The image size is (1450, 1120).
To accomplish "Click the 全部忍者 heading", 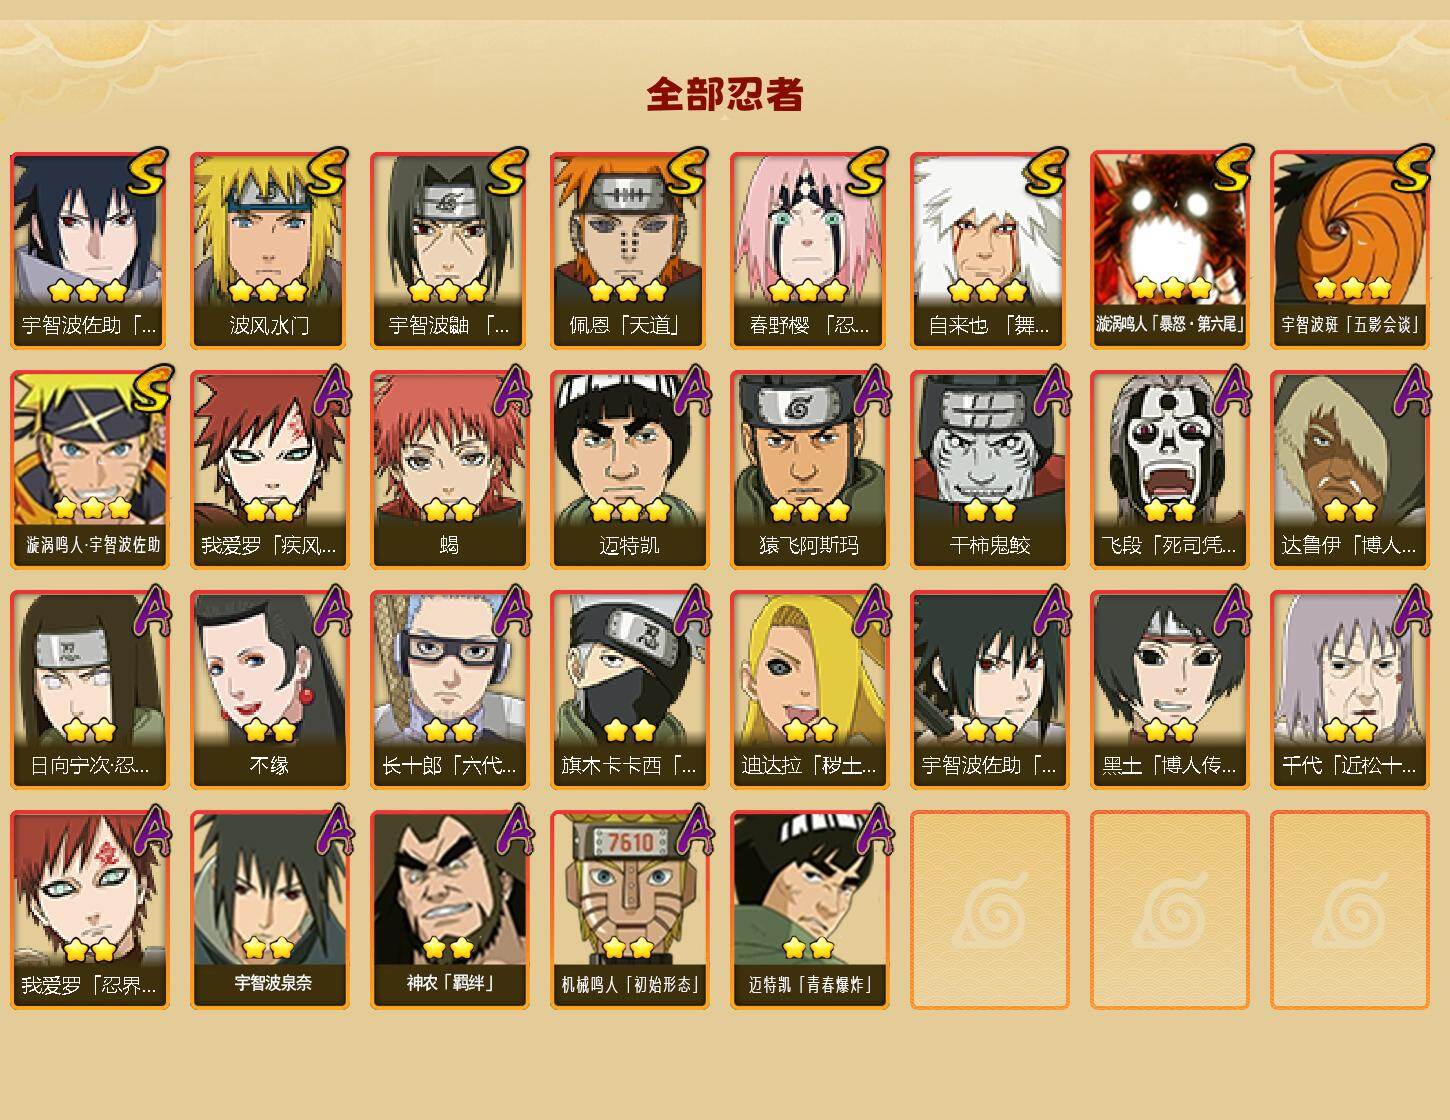I will [x=725, y=95].
